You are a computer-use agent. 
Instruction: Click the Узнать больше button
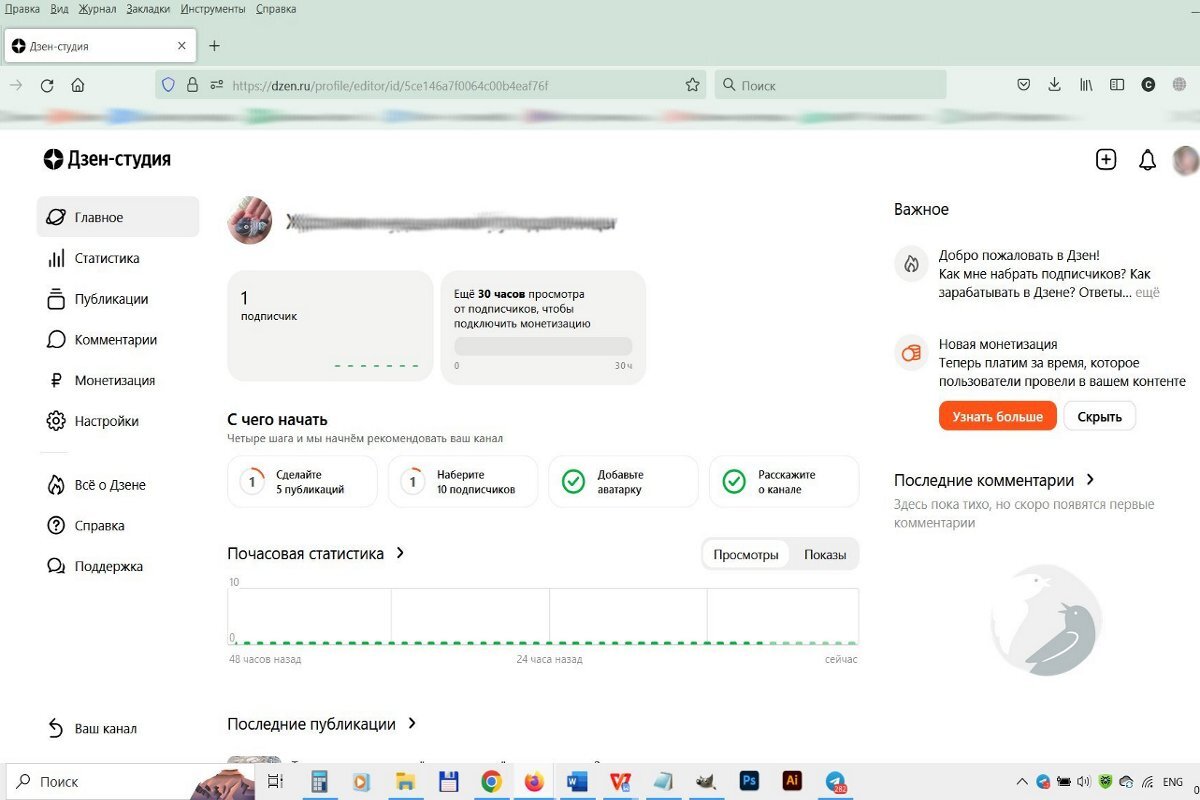coord(997,416)
